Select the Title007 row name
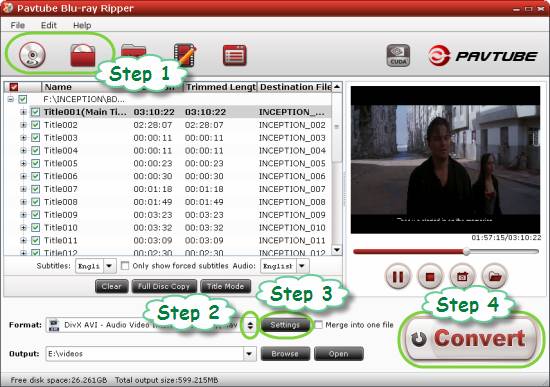Image resolution: width=550 pixels, height=387 pixels. [61, 189]
